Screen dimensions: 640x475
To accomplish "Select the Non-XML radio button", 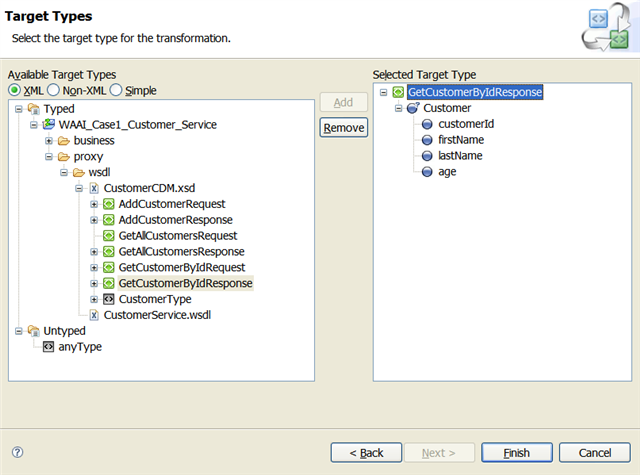I will [55, 90].
